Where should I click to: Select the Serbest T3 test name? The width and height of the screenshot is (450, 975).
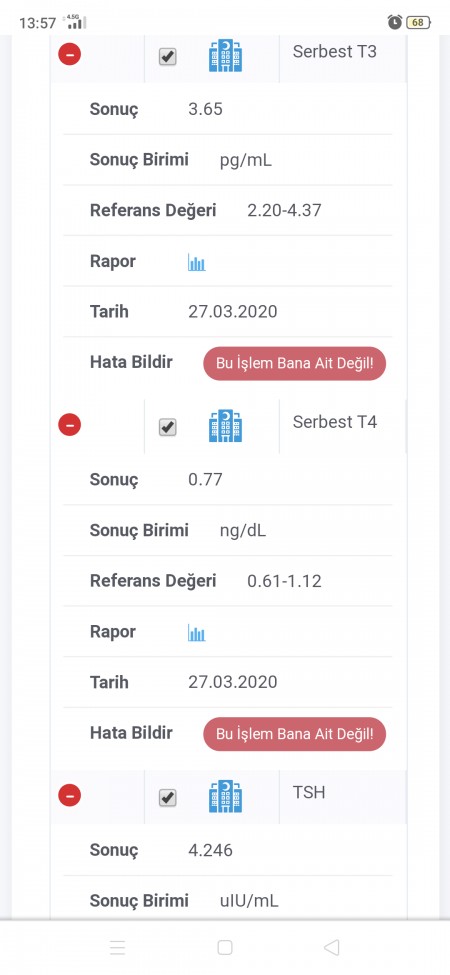pos(334,51)
